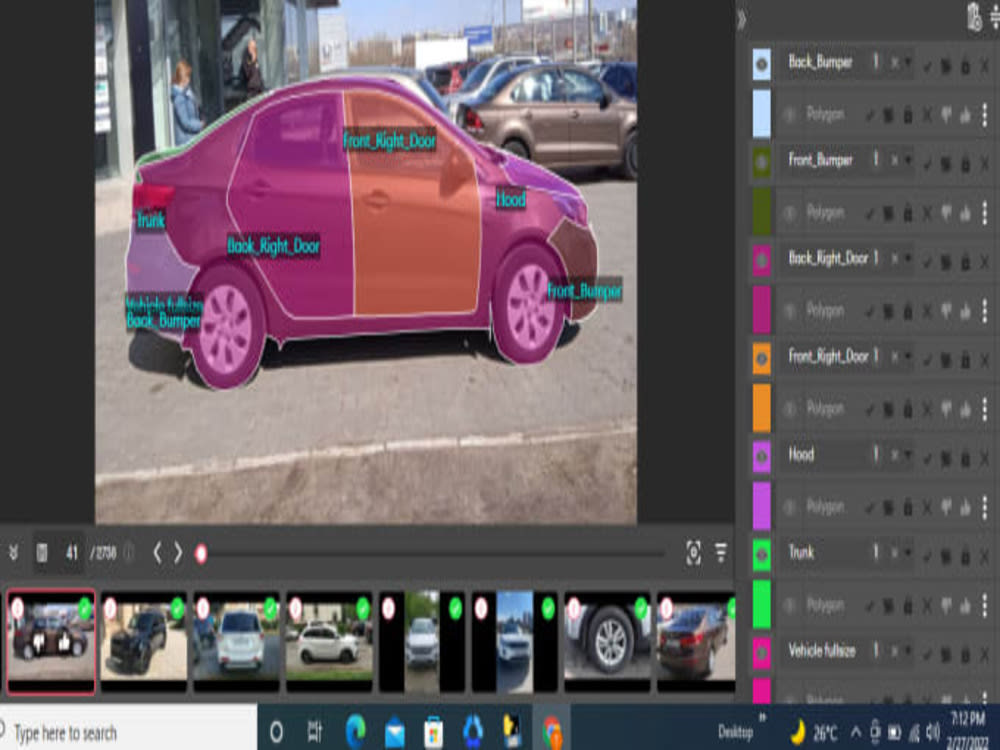Click the frame progress slider handle
Image resolution: width=1000 pixels, height=750 pixels.
201,554
